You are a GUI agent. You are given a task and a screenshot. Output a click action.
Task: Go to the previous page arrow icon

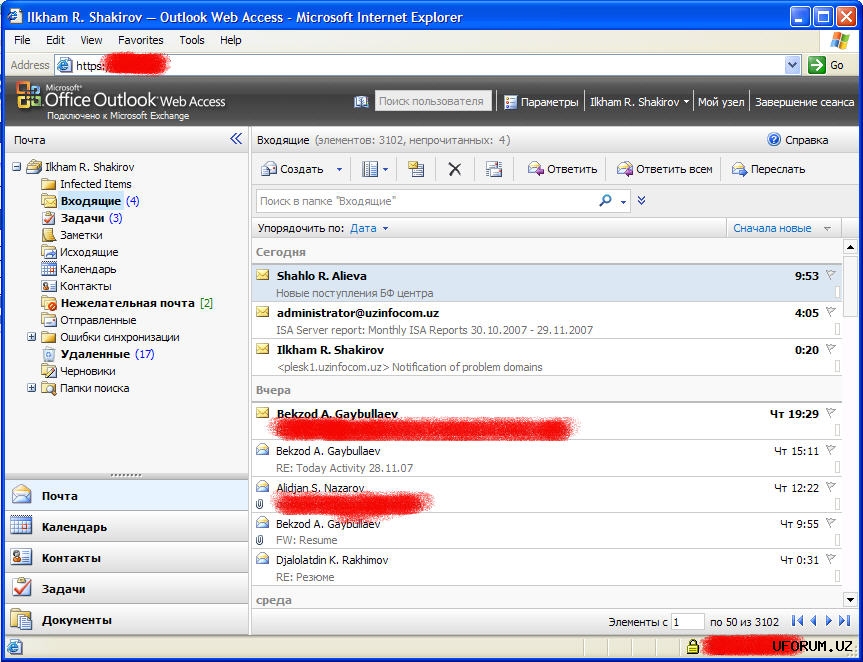[813, 621]
